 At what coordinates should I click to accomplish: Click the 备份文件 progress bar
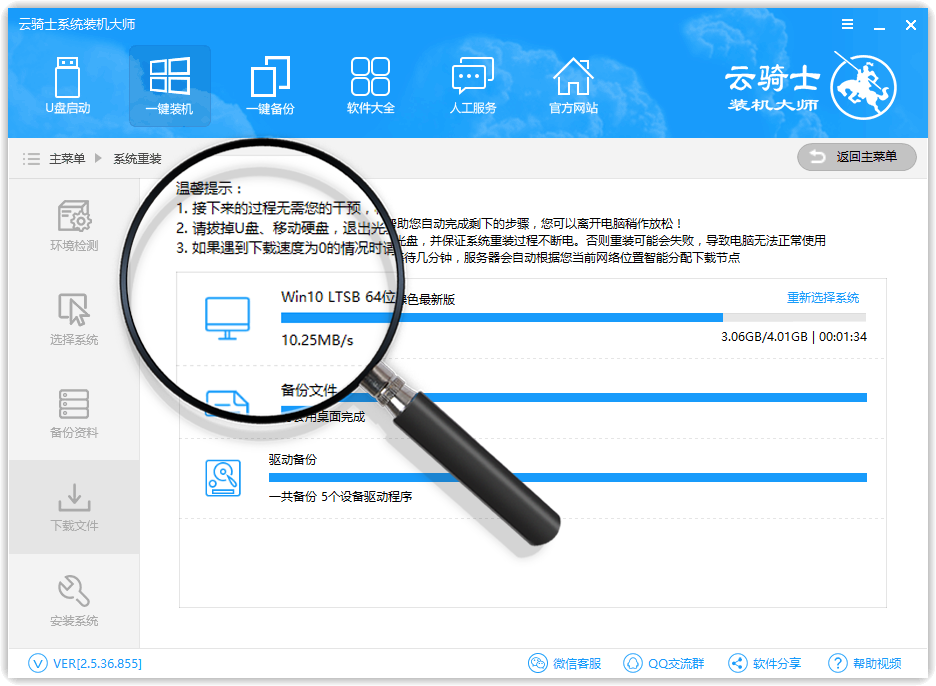[573, 398]
